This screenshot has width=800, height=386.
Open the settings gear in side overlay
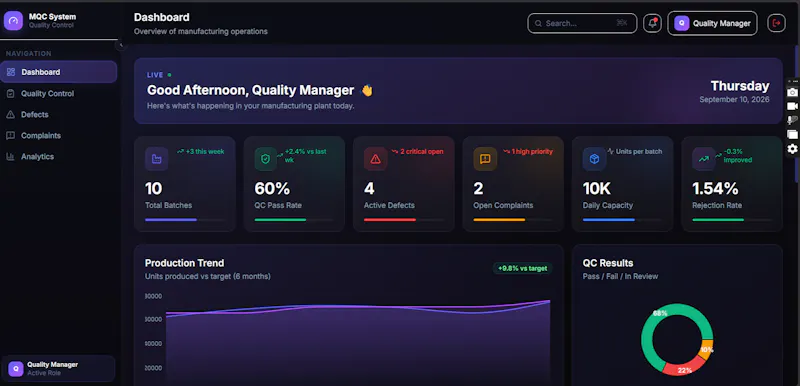pos(792,149)
